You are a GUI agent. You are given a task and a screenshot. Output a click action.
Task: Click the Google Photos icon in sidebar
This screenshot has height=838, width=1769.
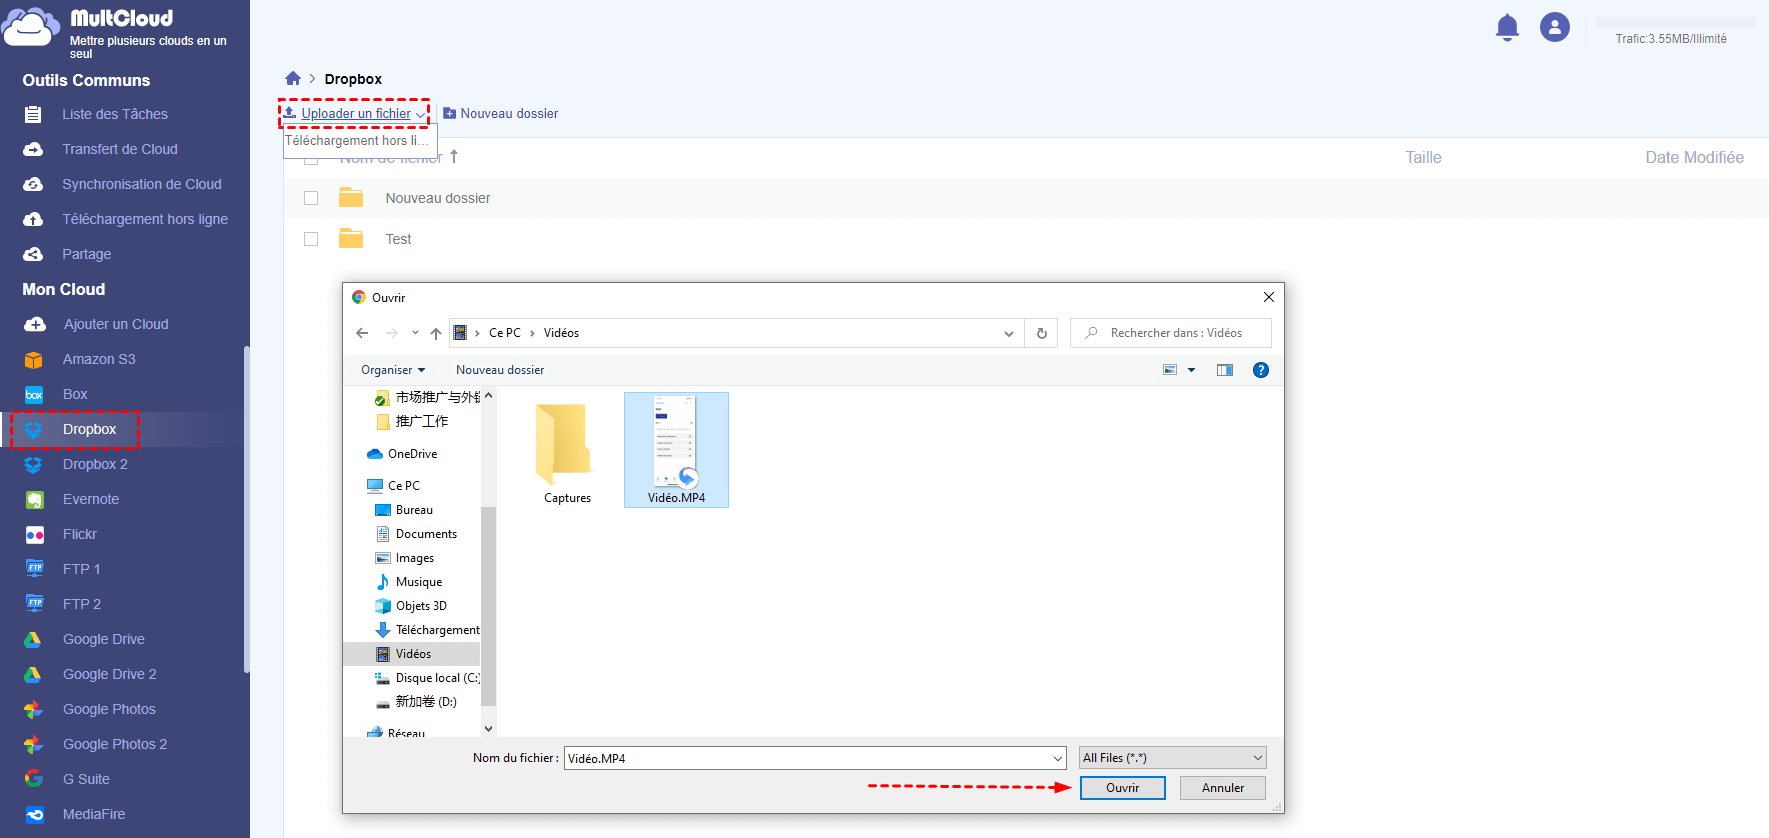pos(34,709)
